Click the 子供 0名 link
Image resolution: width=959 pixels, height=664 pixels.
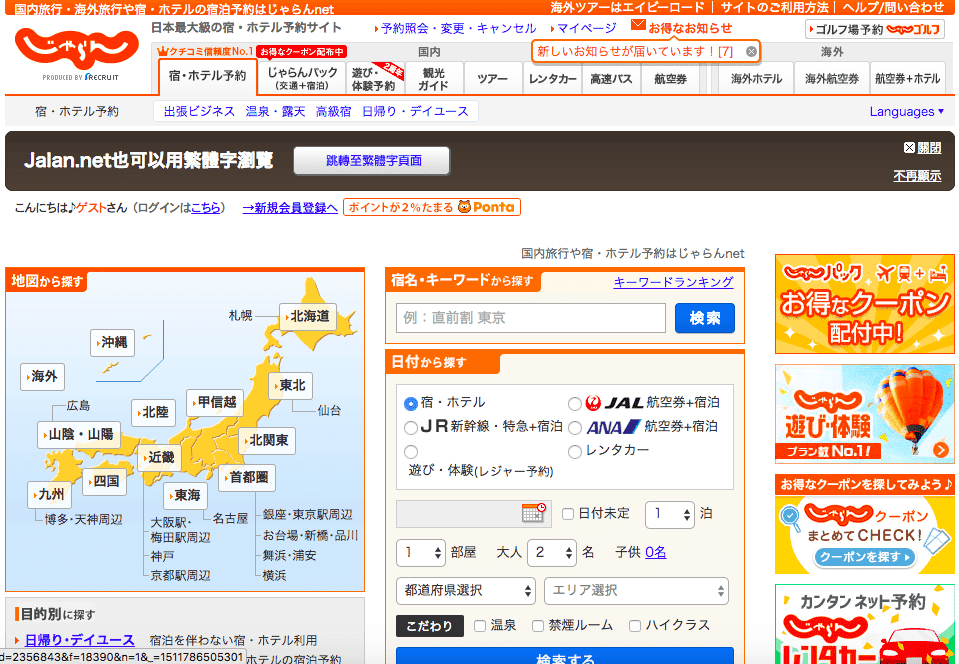[x=656, y=553]
